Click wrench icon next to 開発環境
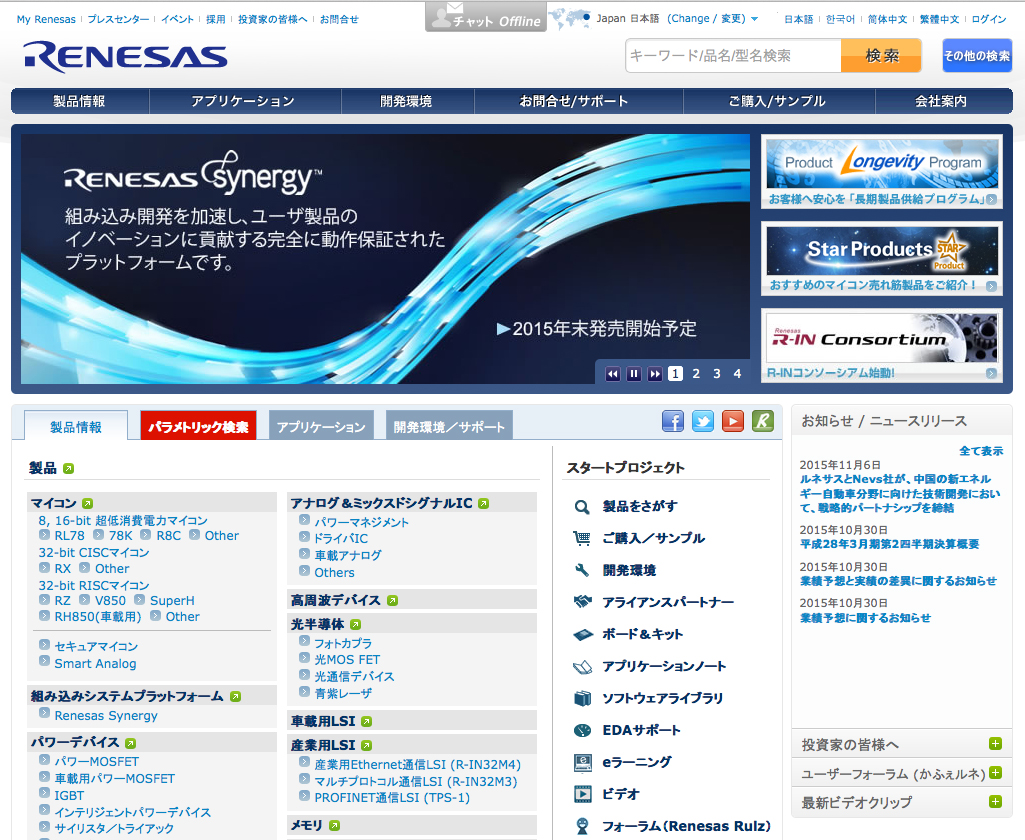Viewport: 1025px width, 840px height. click(x=582, y=570)
